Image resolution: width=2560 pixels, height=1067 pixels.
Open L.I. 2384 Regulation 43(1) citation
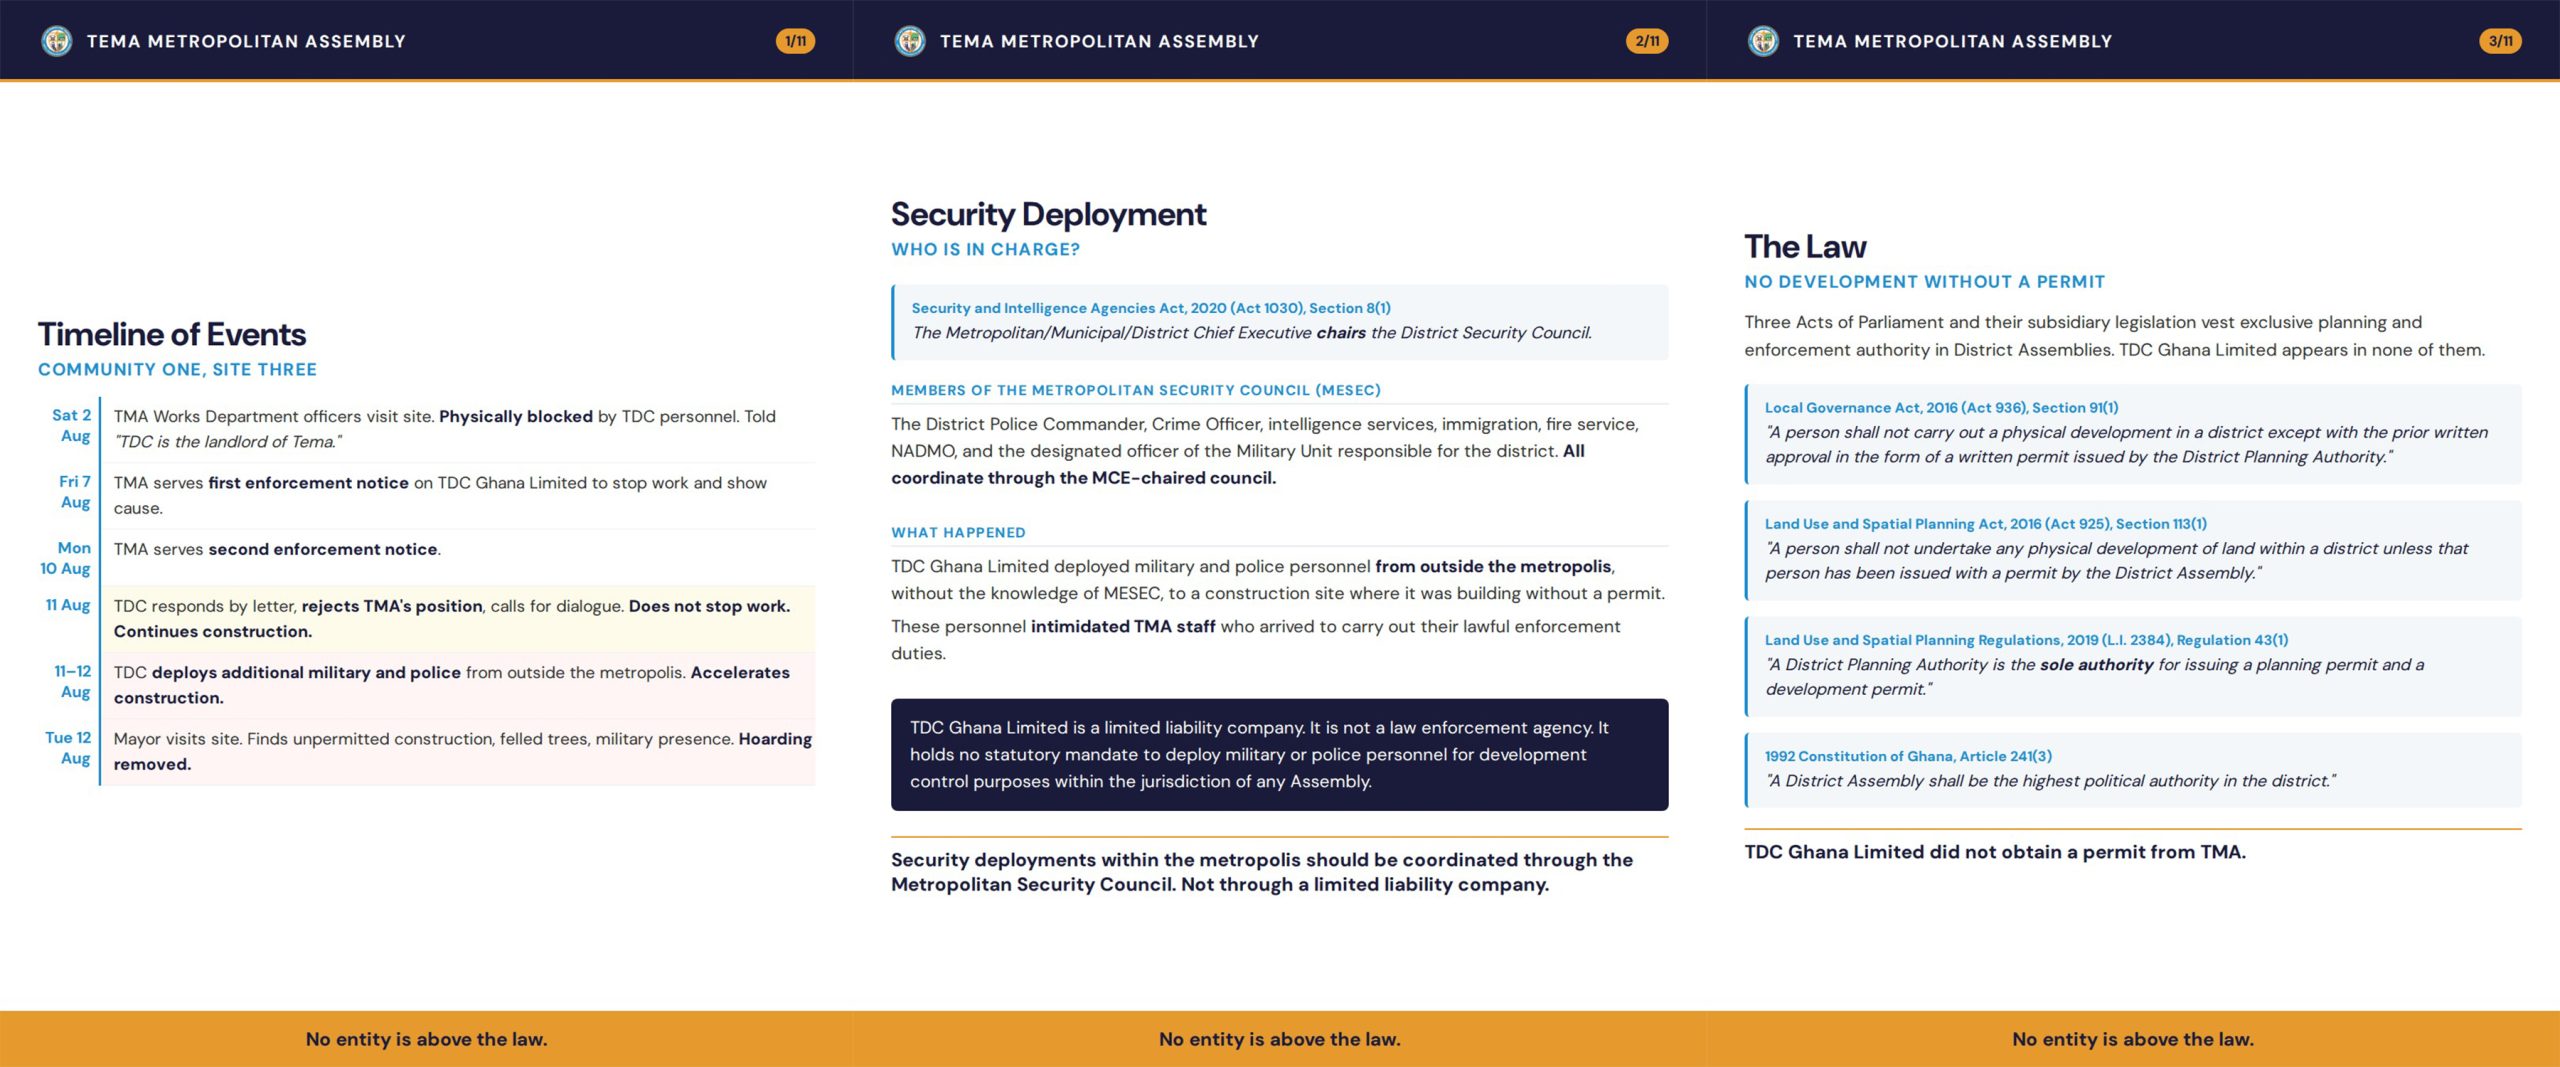2026,640
